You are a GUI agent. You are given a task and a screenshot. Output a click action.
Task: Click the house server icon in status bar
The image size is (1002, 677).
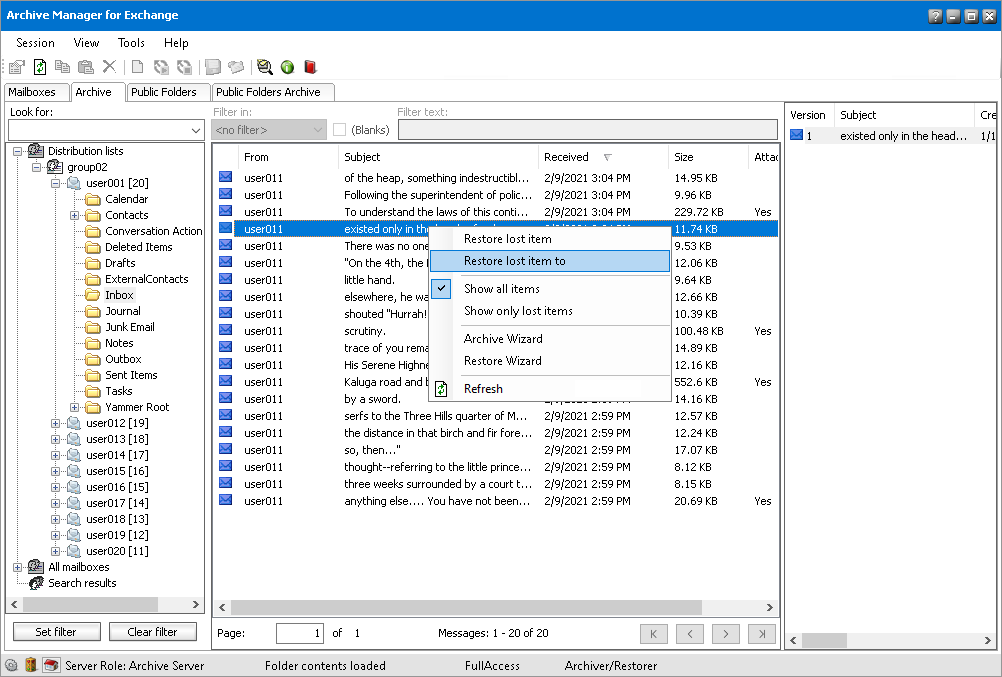point(50,665)
